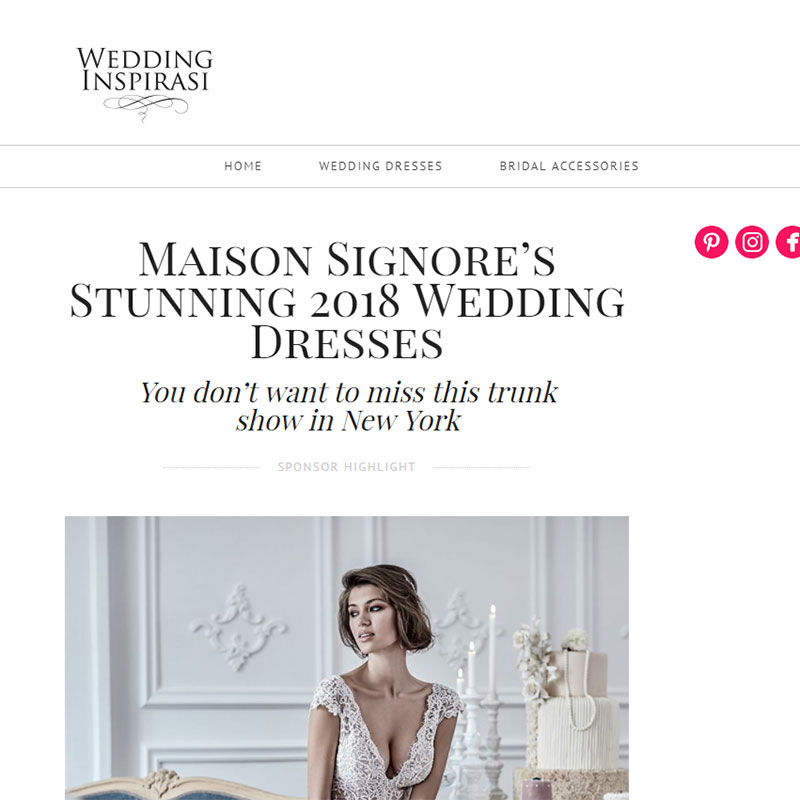Click the white candlesticks in photo
This screenshot has height=800, width=800.
[477, 704]
